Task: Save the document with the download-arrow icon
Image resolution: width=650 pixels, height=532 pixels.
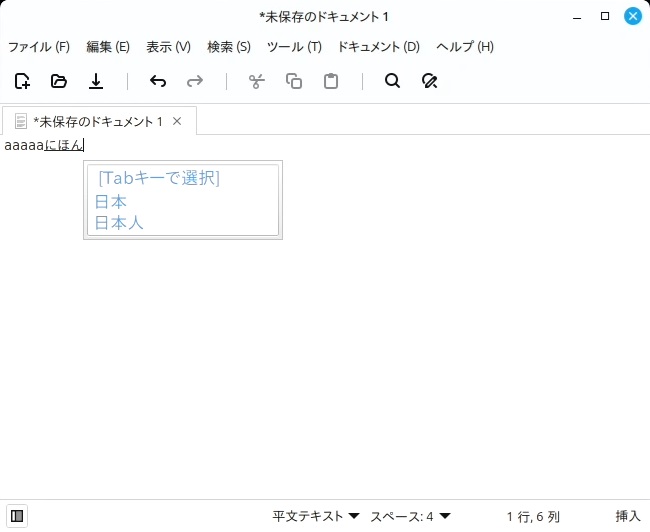Action: 96,81
